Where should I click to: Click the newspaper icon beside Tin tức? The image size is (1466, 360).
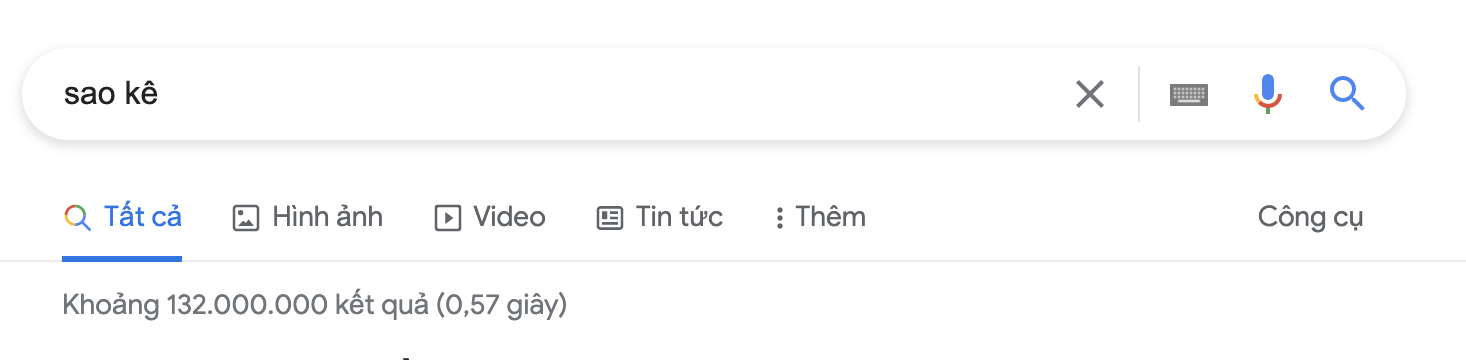[x=610, y=217]
